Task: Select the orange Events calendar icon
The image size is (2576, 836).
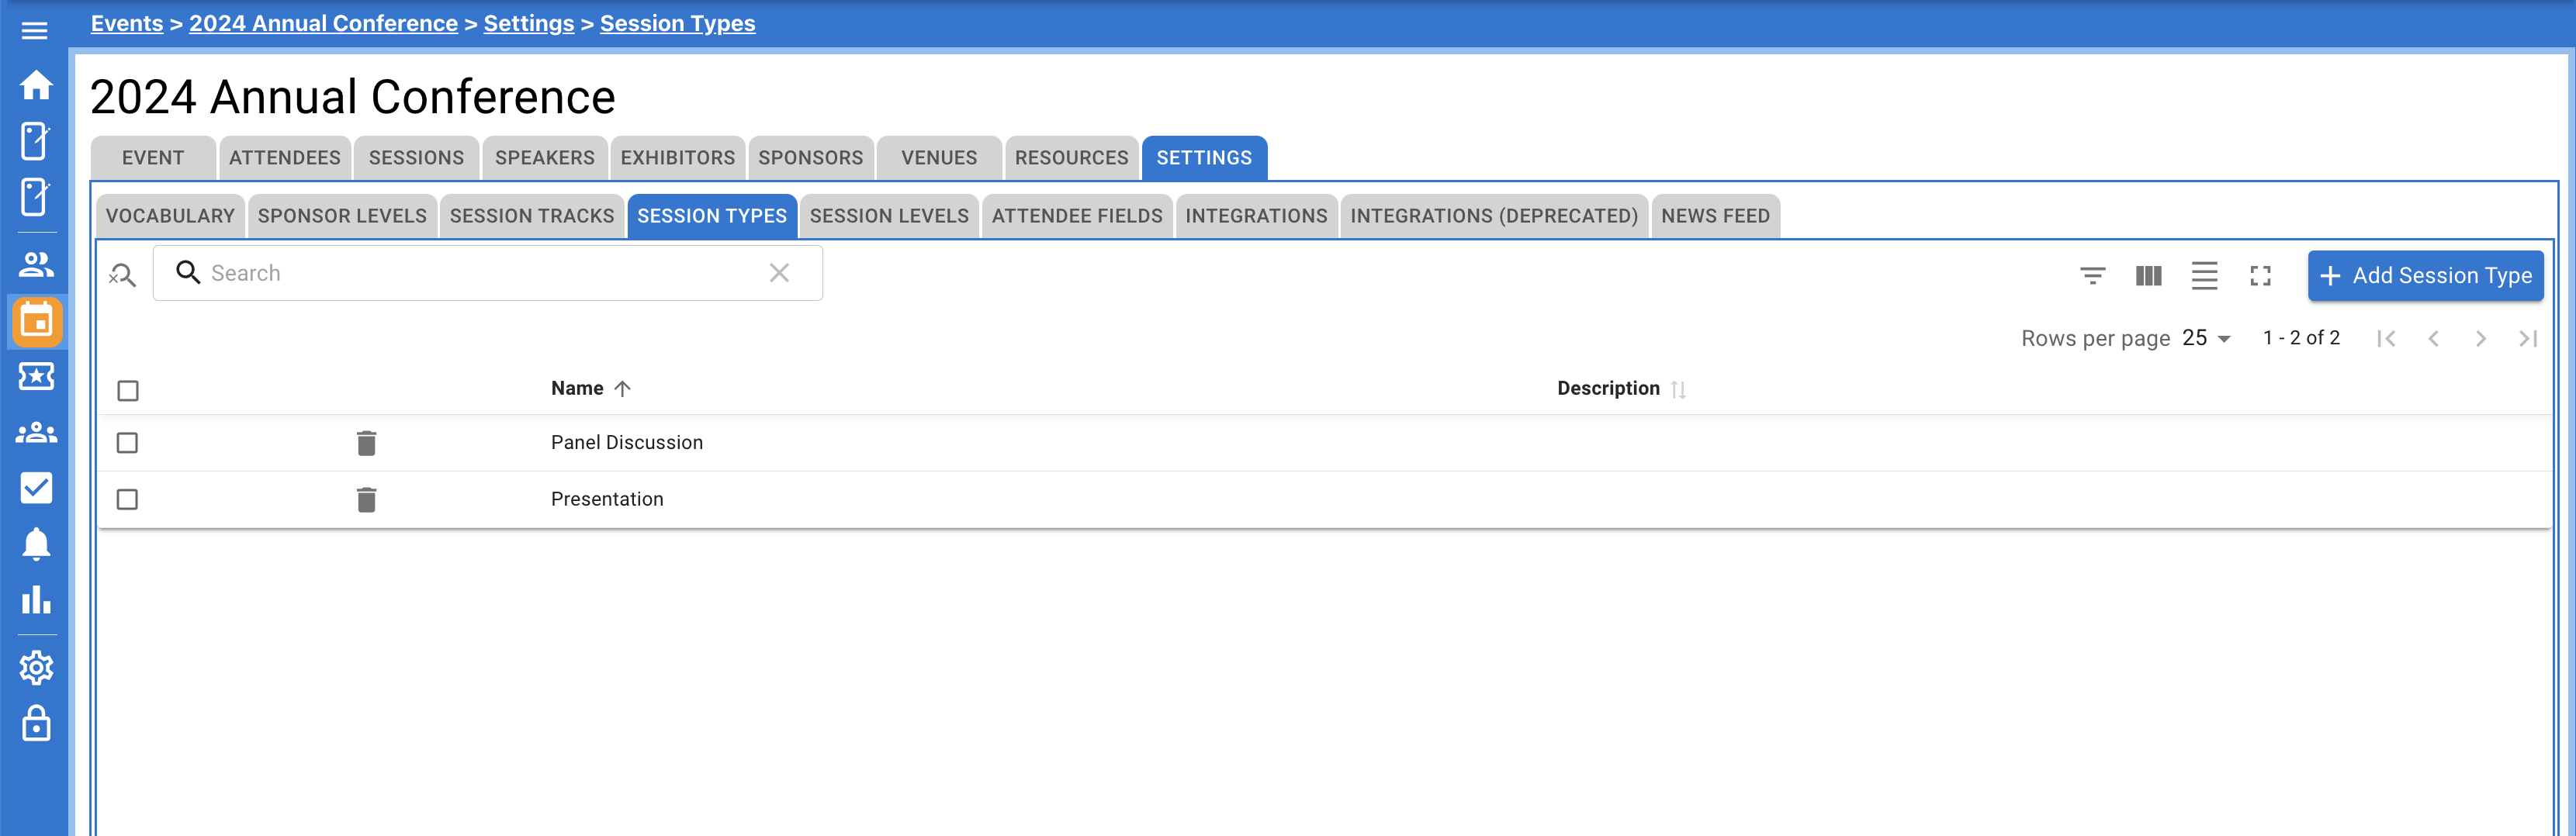Action: coord(36,322)
